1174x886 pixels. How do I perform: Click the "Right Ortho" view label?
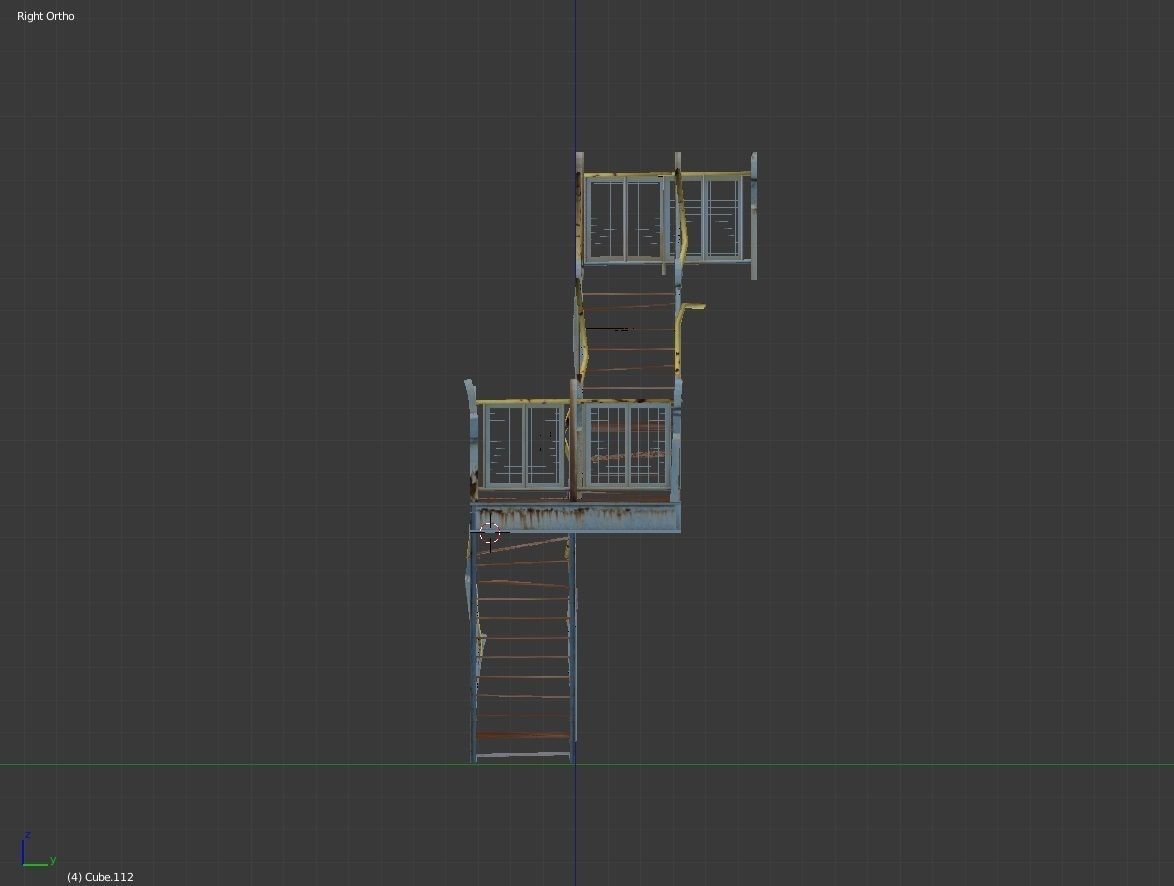(46, 16)
